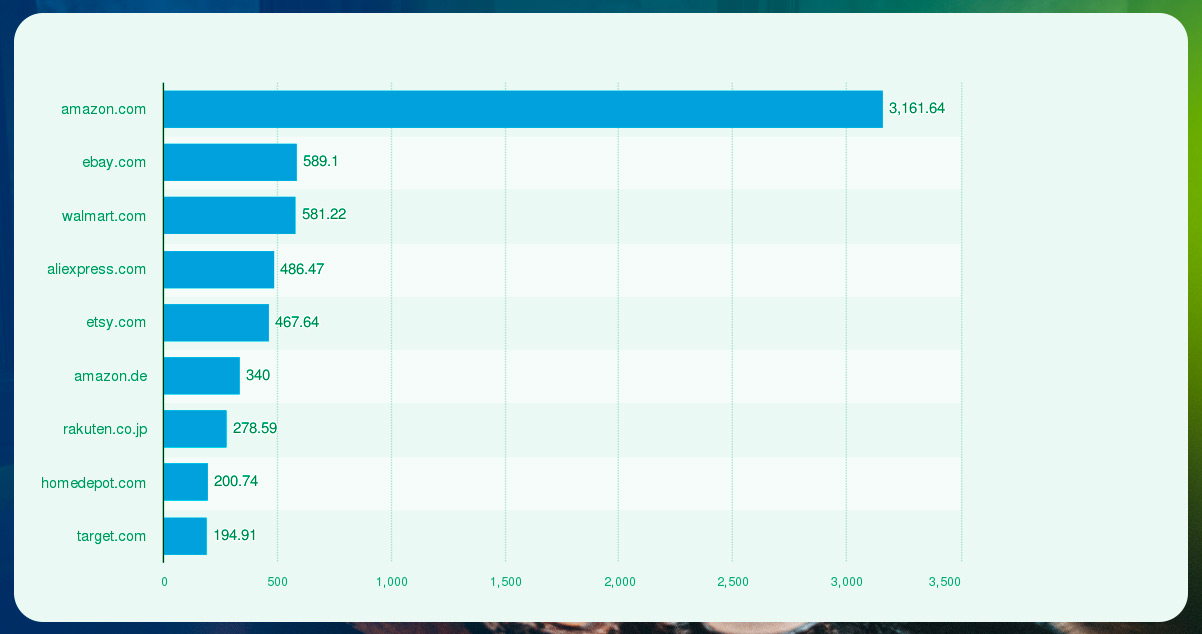The width and height of the screenshot is (1202, 634).
Task: Click the 2,000 x-axis tick label
Action: 619,581
